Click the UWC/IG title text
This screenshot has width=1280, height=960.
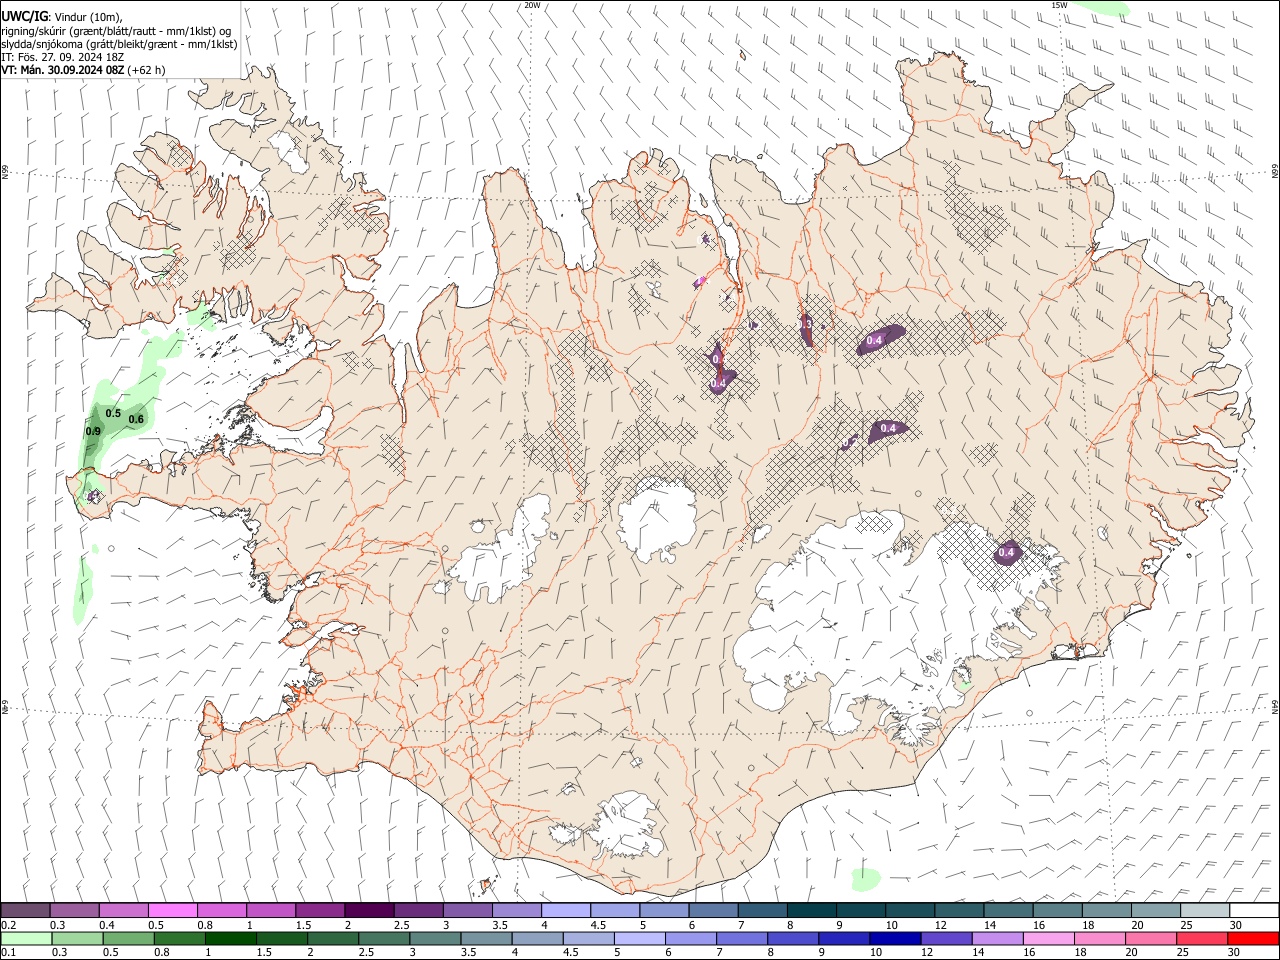click(24, 16)
